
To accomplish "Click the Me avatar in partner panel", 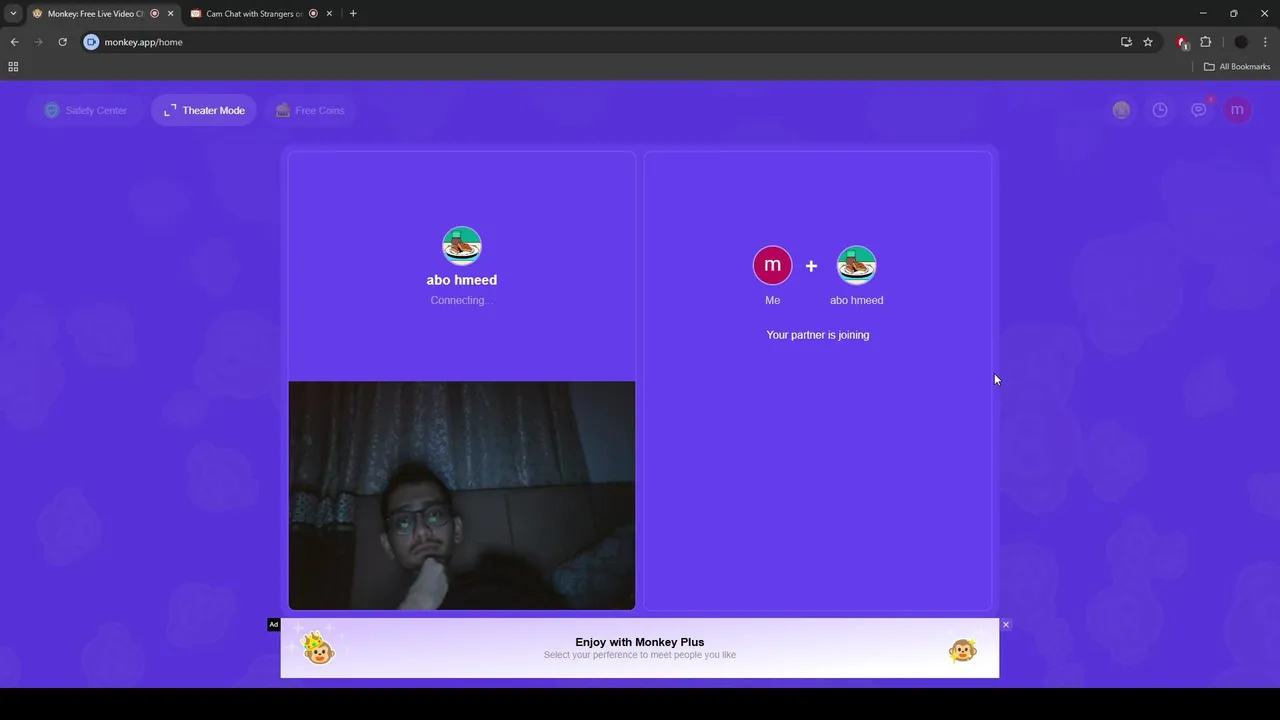I will [772, 265].
